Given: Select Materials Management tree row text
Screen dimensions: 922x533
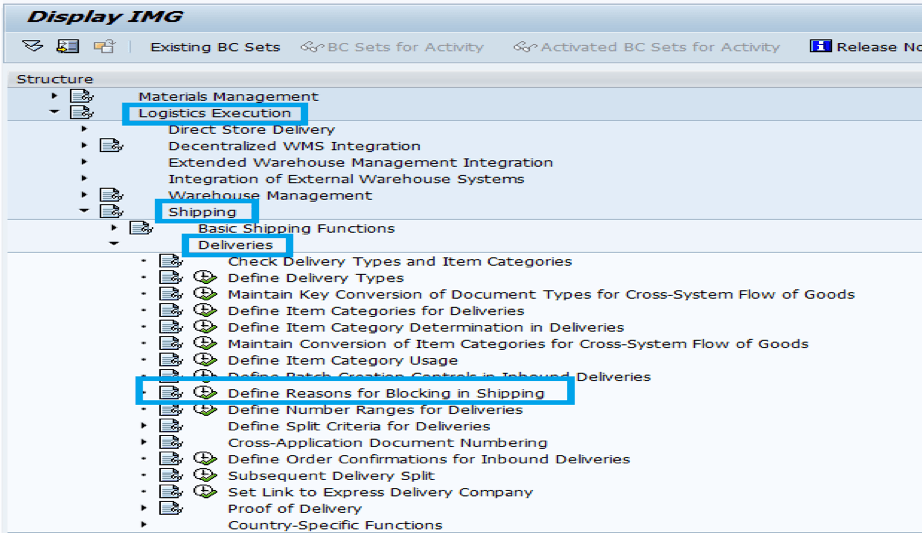Looking at the screenshot, I should pos(228,96).
